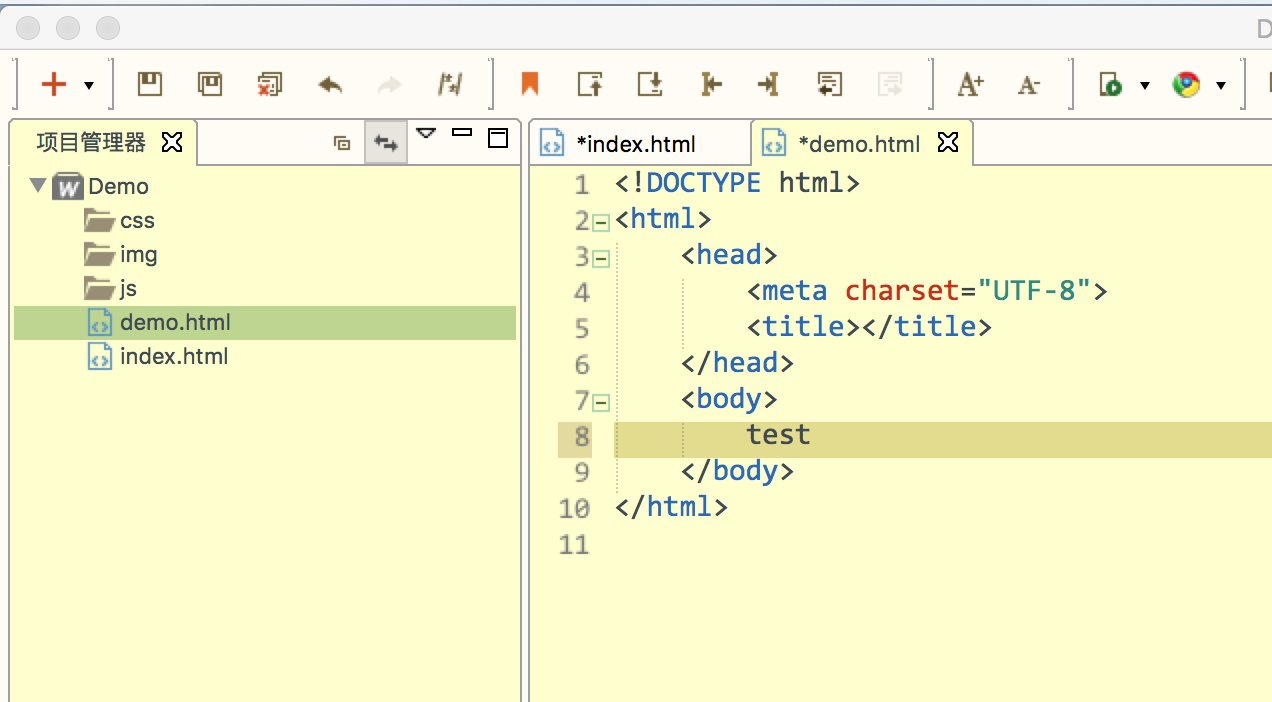Click the toolbar icon right of Redo
The height and width of the screenshot is (702, 1272).
point(450,85)
